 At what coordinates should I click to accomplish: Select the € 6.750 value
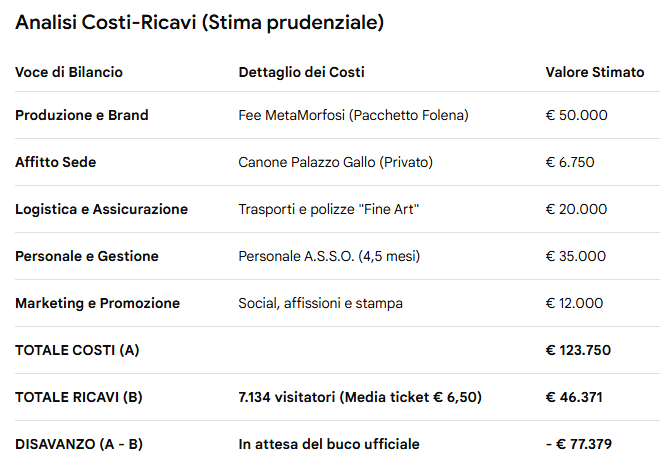571,162
